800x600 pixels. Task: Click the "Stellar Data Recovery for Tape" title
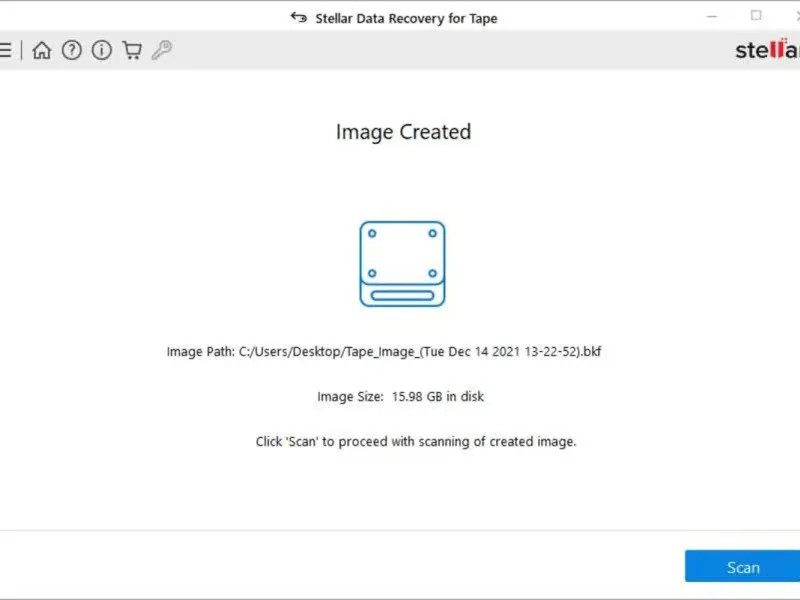click(x=406, y=17)
